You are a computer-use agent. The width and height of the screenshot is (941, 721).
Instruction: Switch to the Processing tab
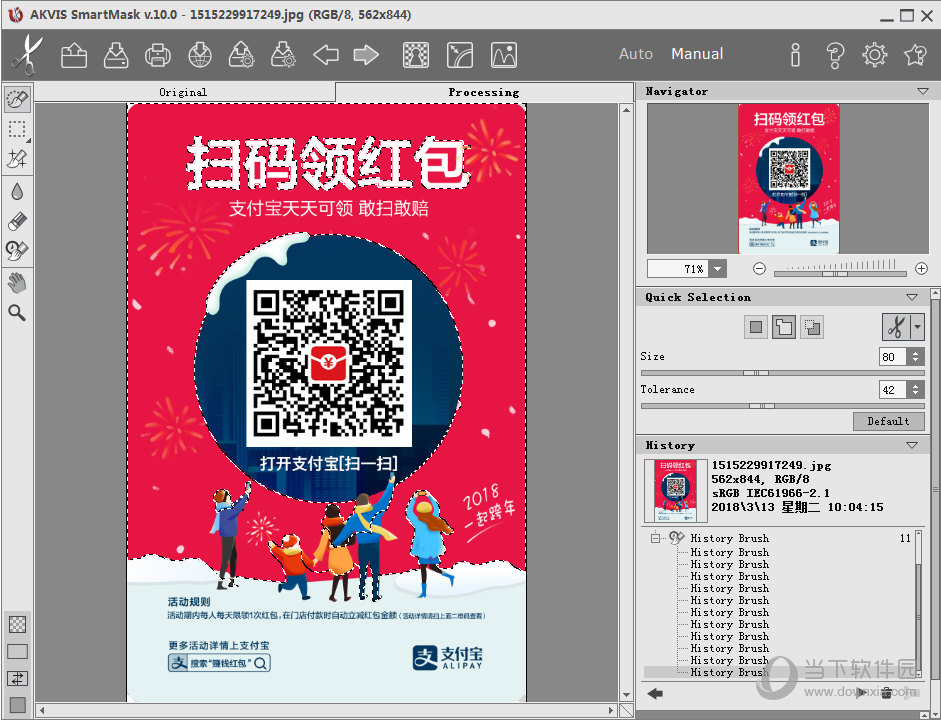484,92
